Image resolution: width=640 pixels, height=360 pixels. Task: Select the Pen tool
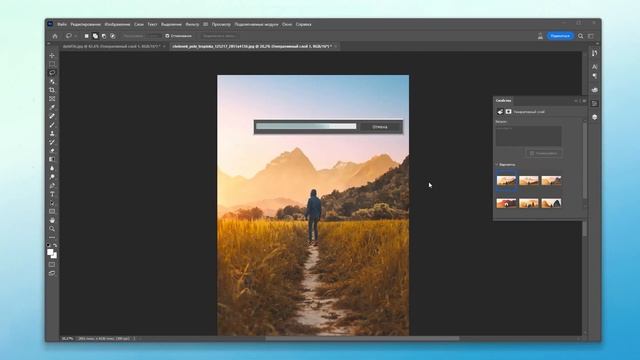tap(52, 185)
